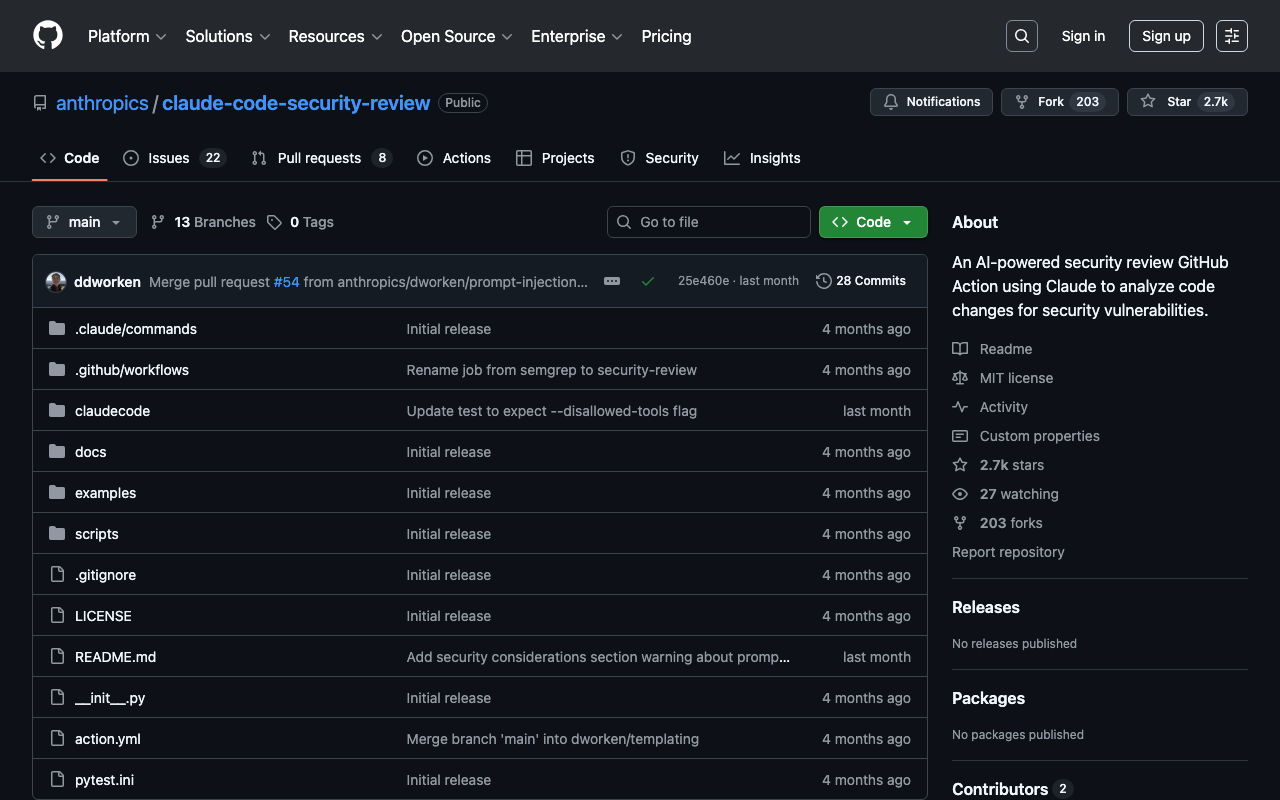Fork the repository
Image resolution: width=1280 pixels, height=800 pixels.
1058,102
